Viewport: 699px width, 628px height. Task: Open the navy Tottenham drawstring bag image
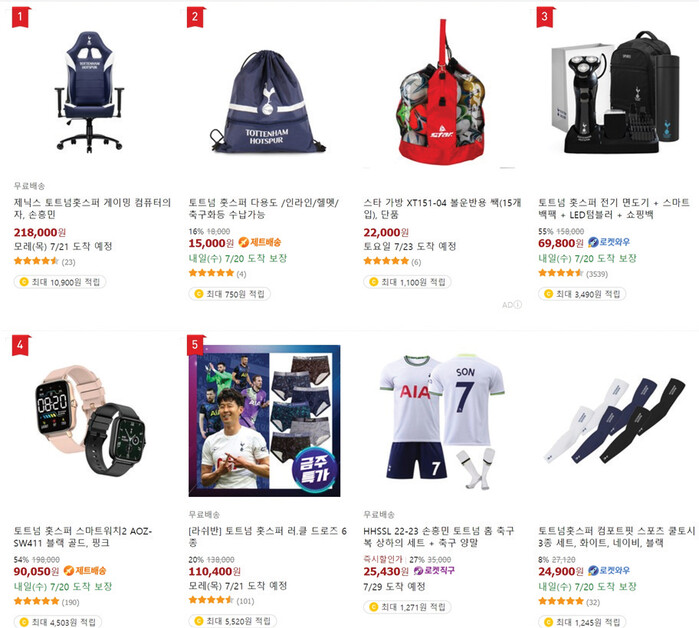tap(267, 103)
